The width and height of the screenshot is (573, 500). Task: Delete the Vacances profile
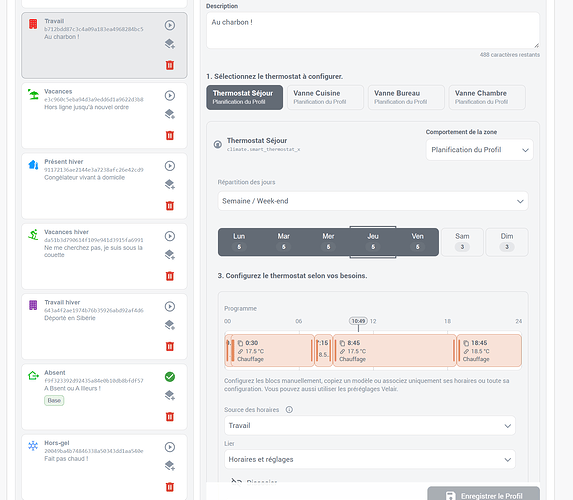pos(170,135)
